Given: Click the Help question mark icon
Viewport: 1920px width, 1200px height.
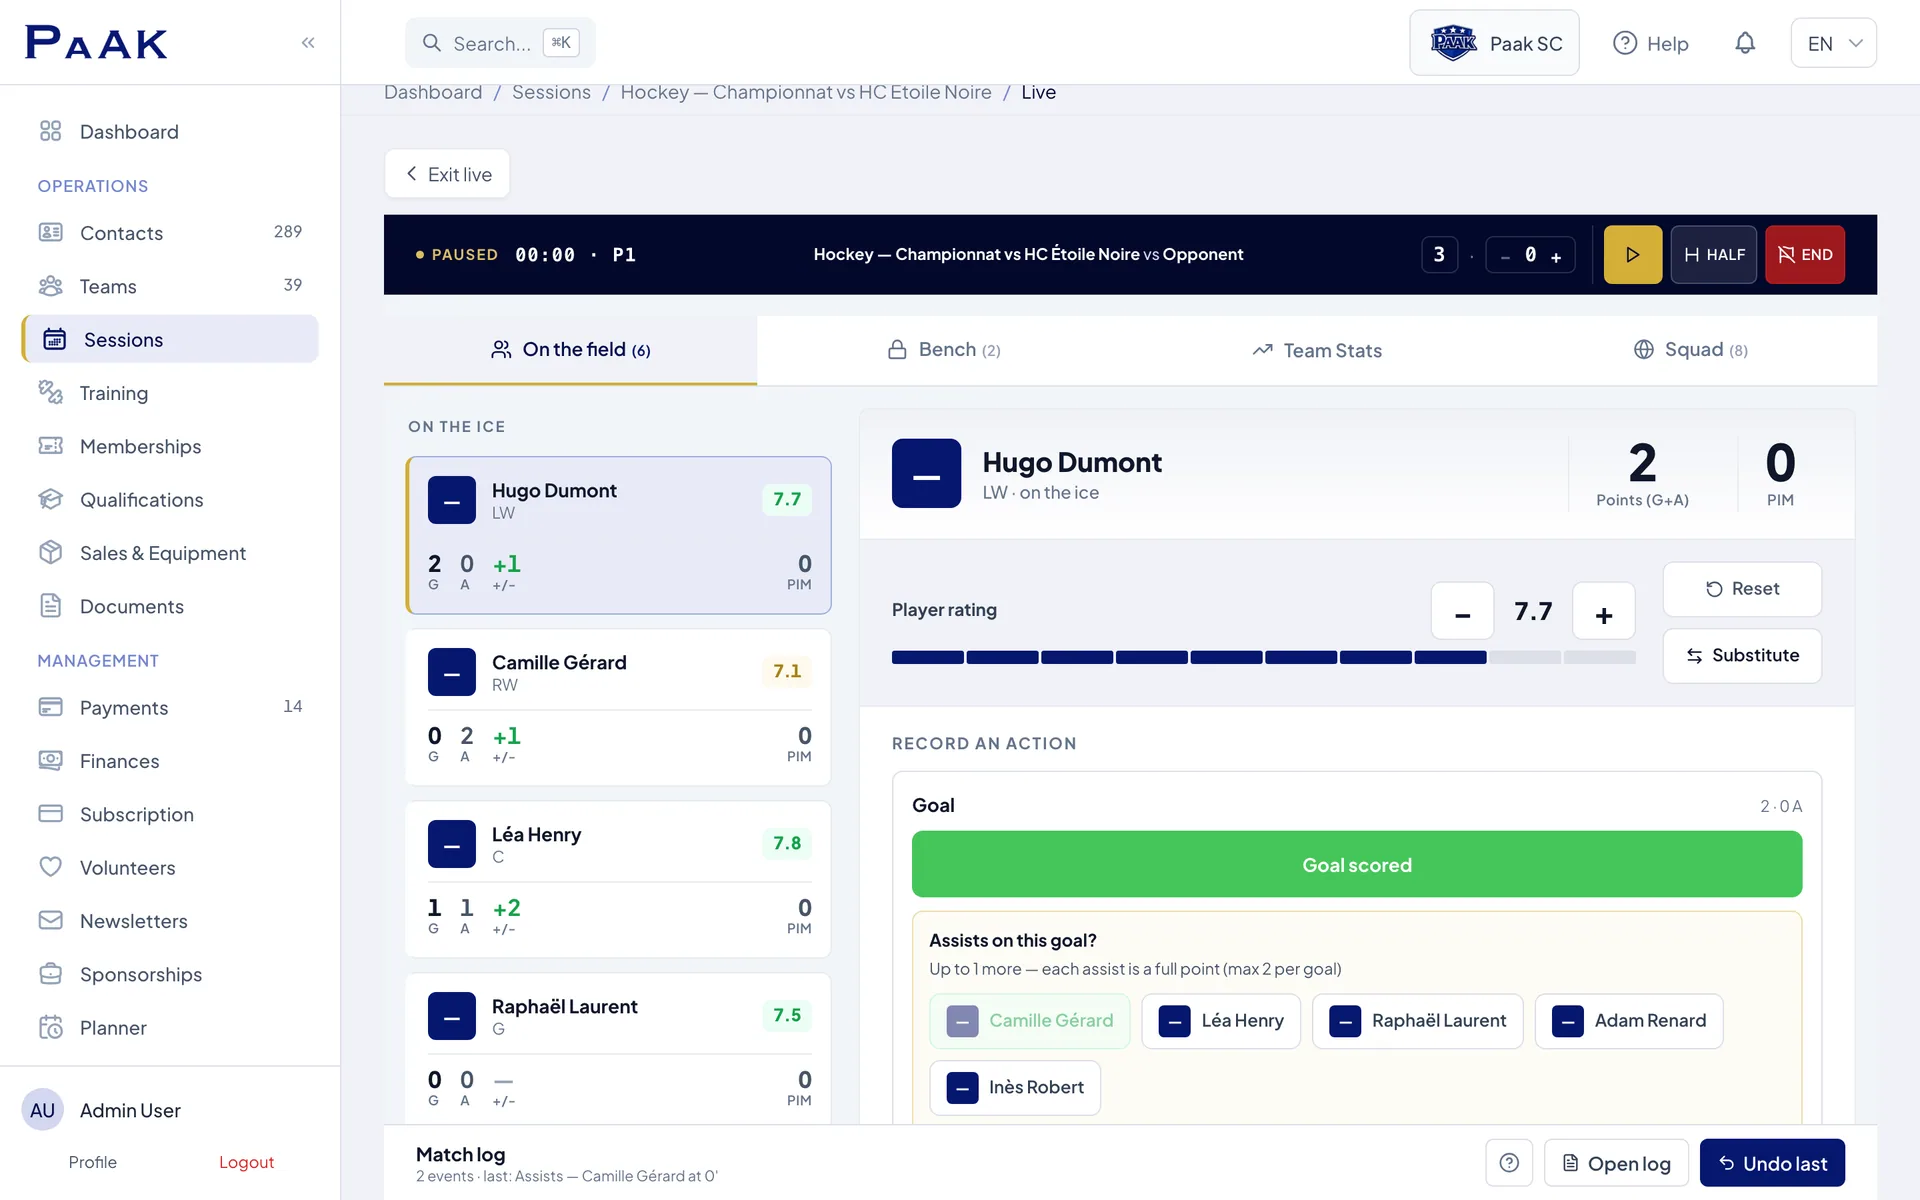Looking at the screenshot, I should pyautogui.click(x=1625, y=43).
